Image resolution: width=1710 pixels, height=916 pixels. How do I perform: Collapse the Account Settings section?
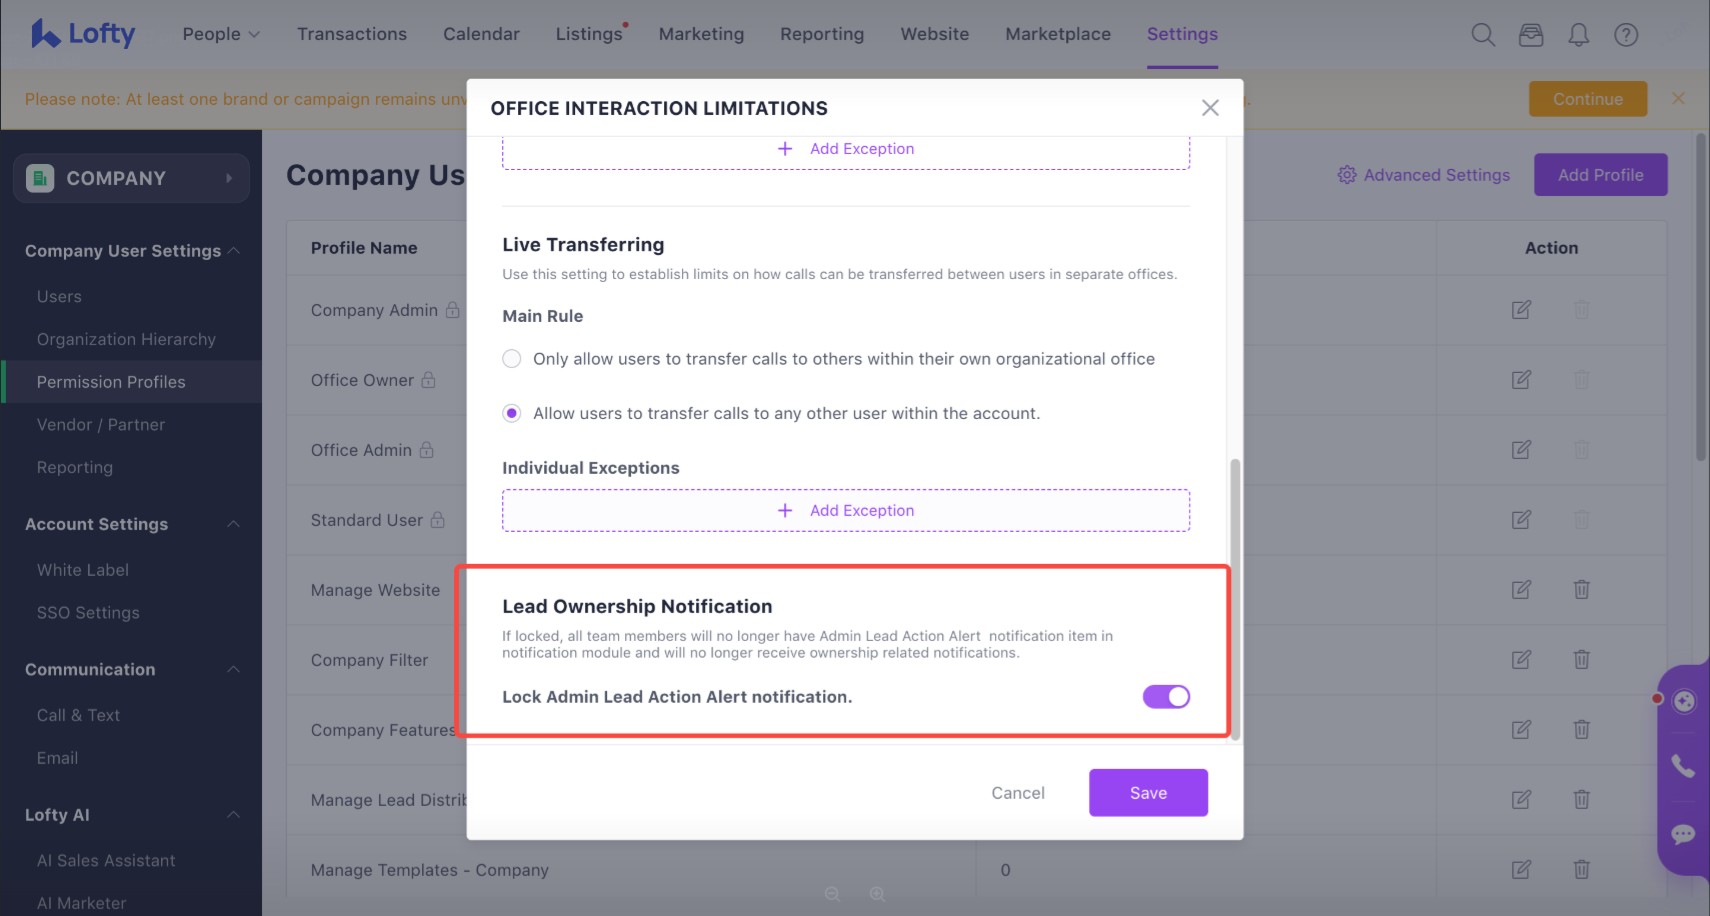pyautogui.click(x=233, y=524)
